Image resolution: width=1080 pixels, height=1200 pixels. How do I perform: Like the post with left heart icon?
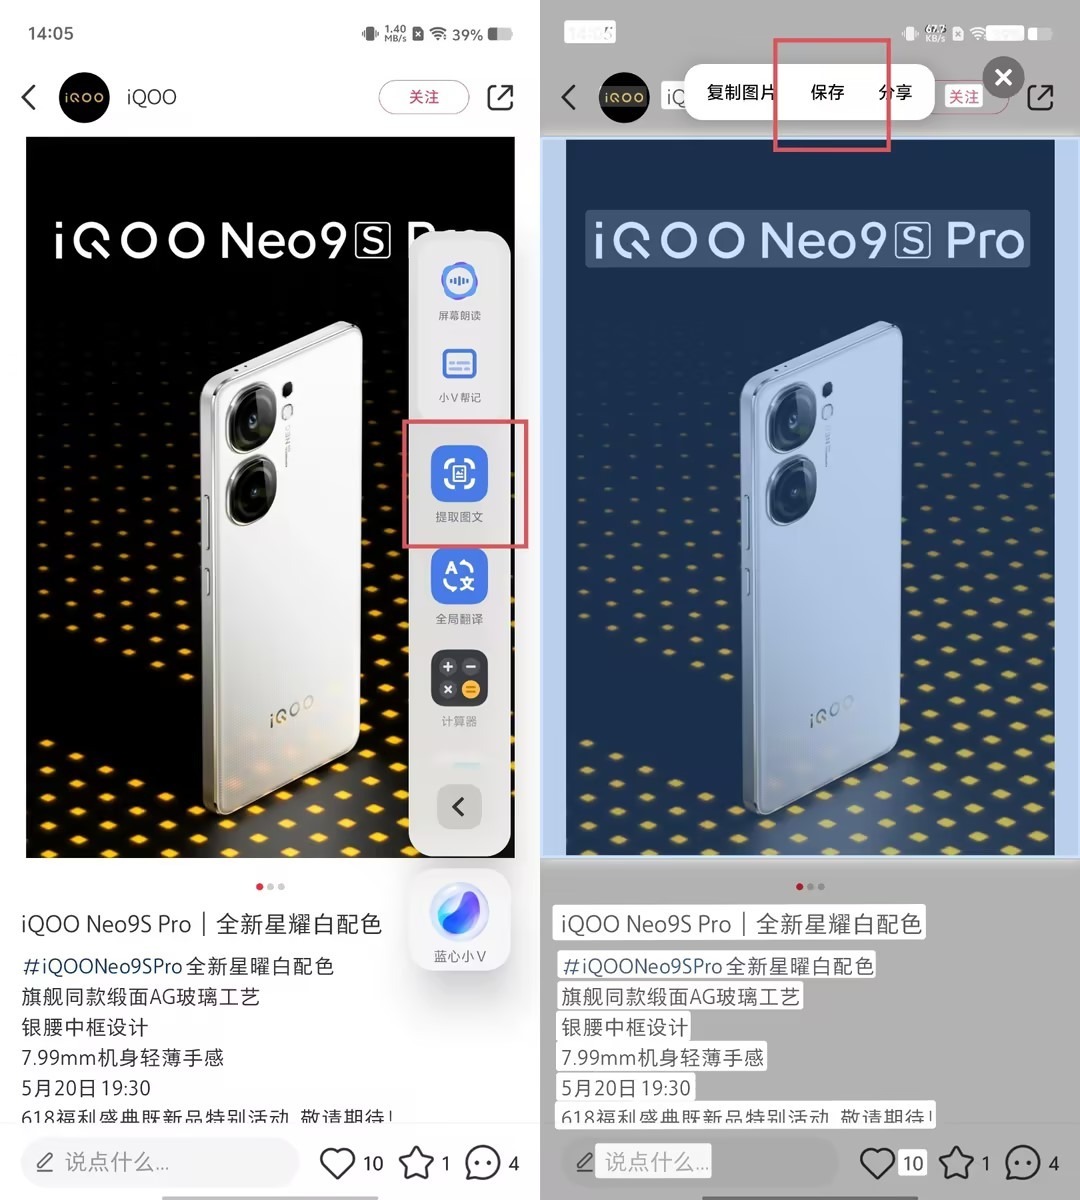[x=337, y=1163]
